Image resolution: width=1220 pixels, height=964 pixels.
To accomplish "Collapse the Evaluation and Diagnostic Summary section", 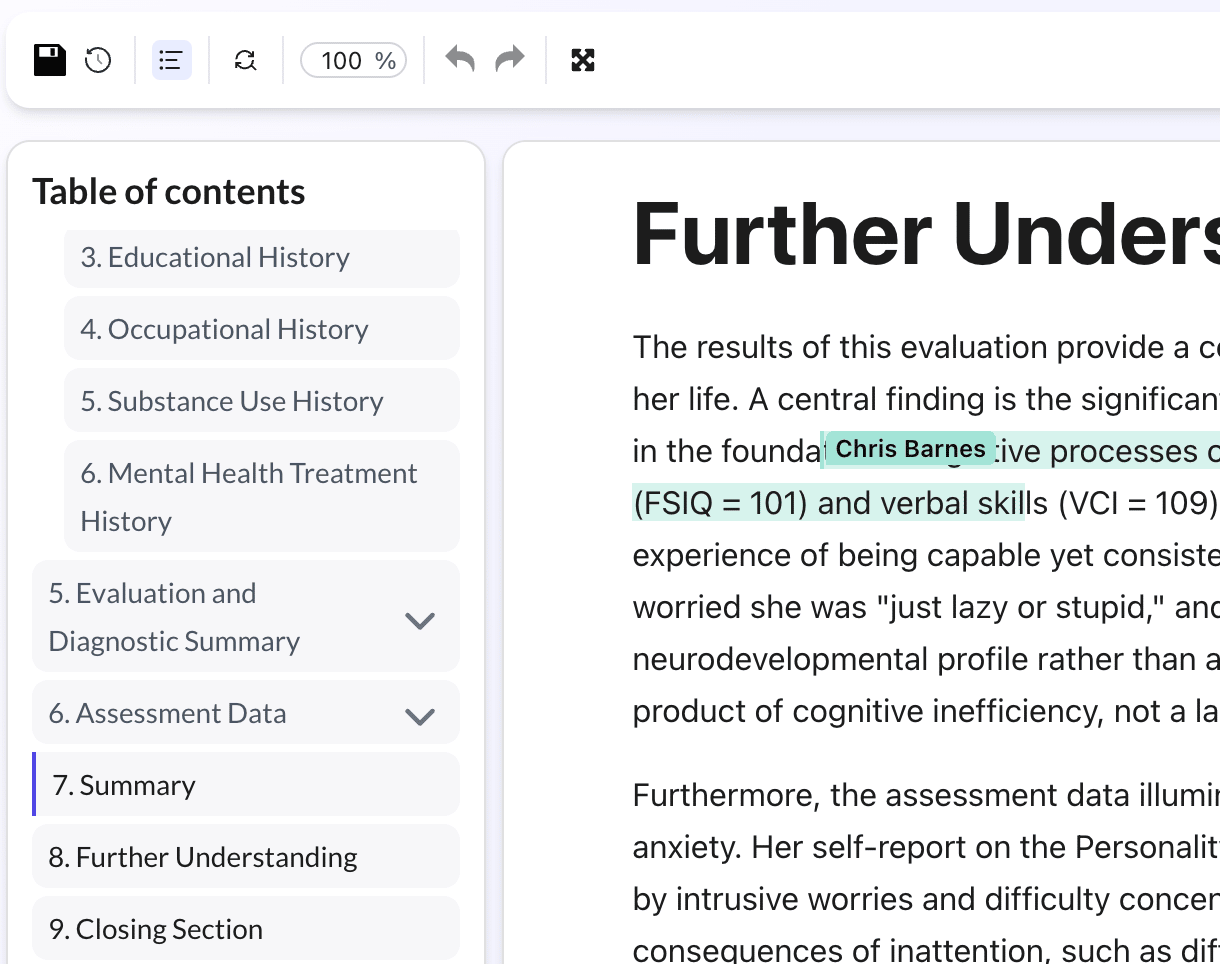I will (x=420, y=620).
